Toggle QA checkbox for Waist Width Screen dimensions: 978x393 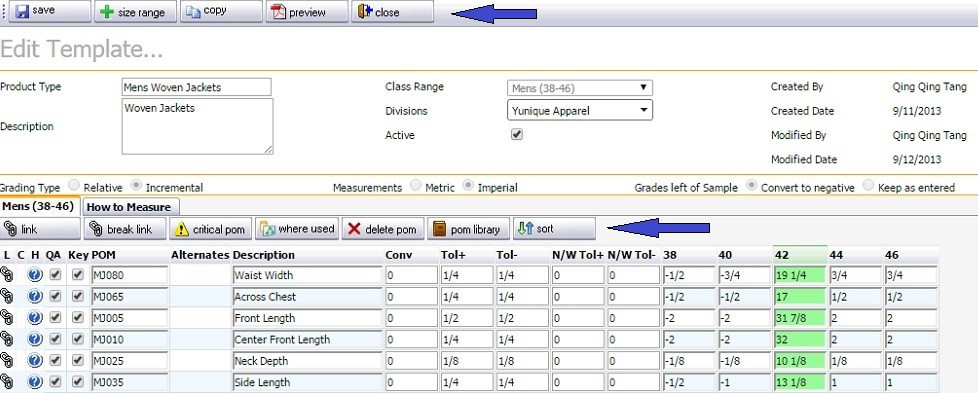[56, 274]
